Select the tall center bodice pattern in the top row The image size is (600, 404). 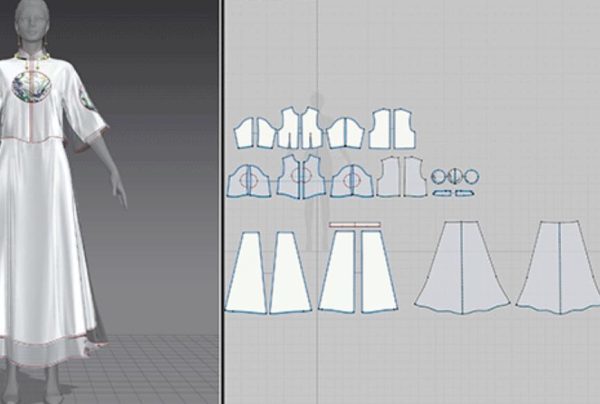point(300,128)
